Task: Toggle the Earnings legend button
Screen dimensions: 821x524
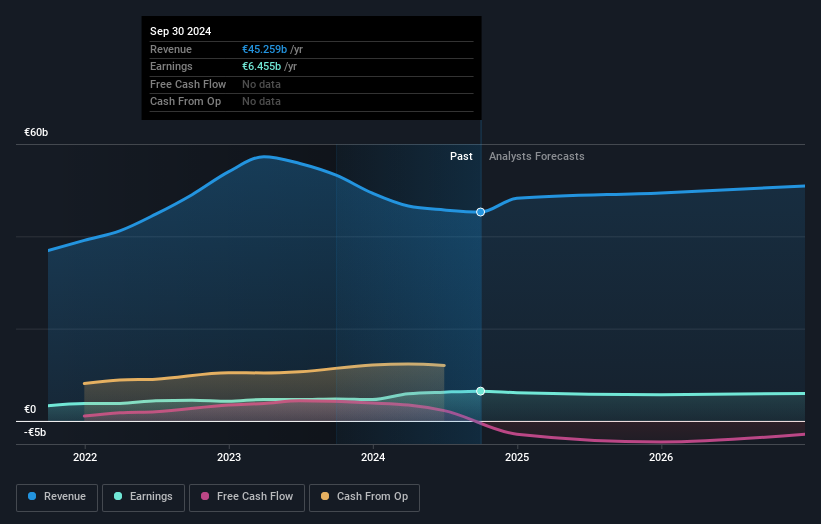Action: [x=143, y=497]
